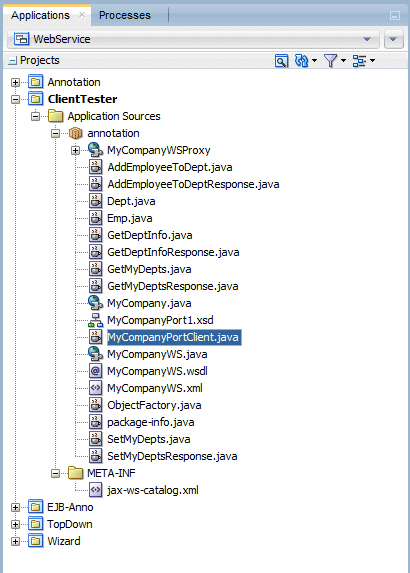Click the MyCompanyWSProxy web service icon
Image resolution: width=410 pixels, height=573 pixels.
click(x=95, y=150)
